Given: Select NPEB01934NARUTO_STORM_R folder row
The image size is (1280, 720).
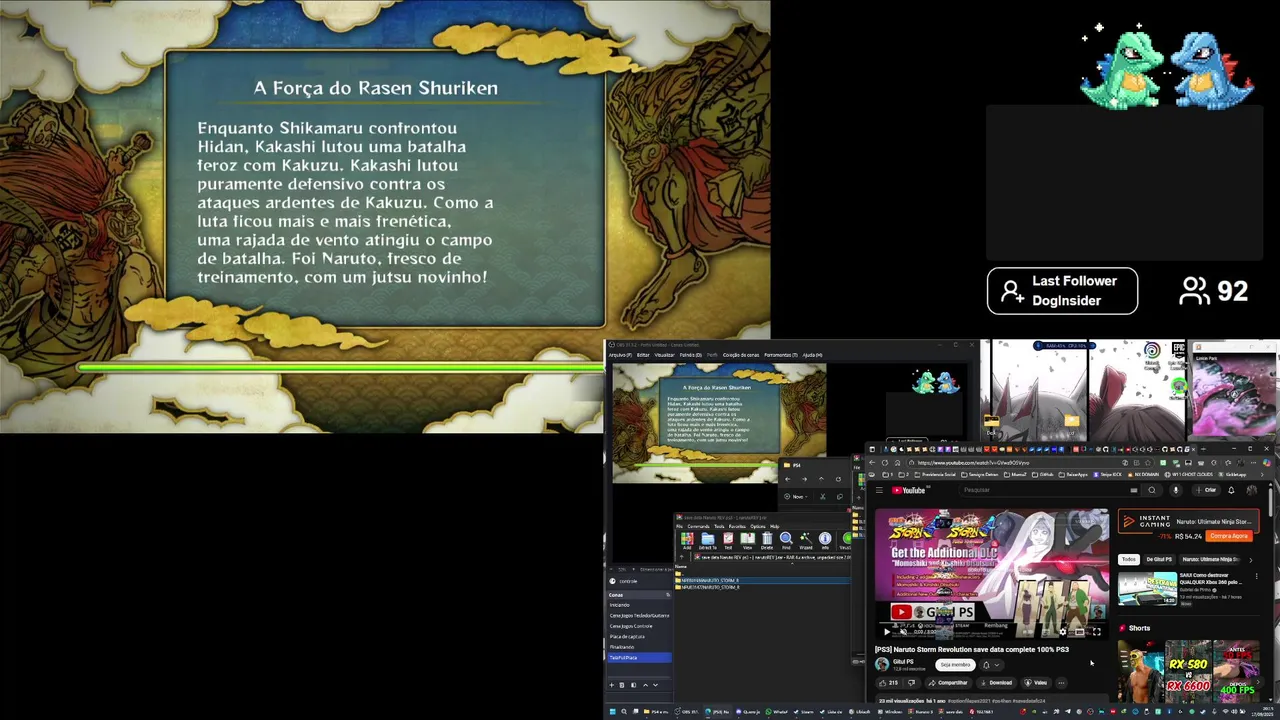Looking at the screenshot, I should coord(763,580).
